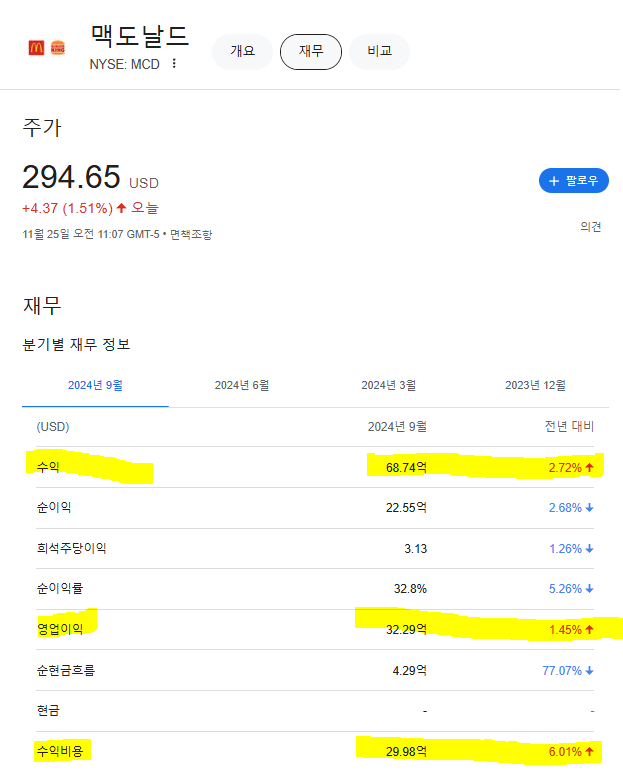Click the 1.45% increase value

[x=571, y=630]
